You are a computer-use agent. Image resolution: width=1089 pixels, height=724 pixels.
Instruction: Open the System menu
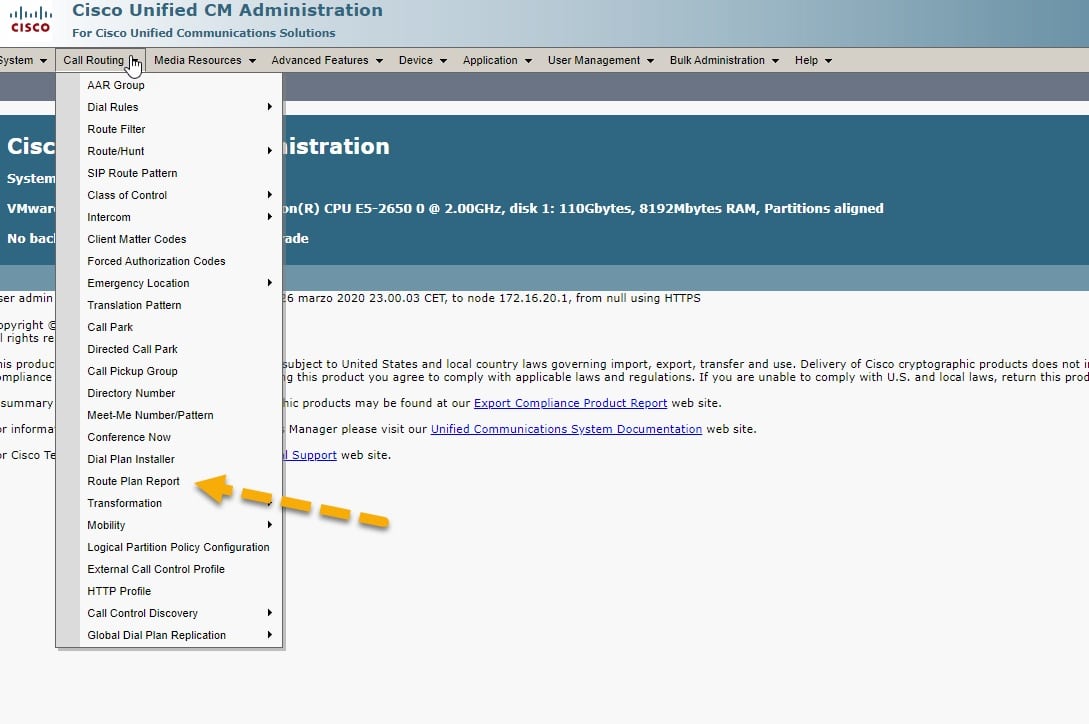23,60
